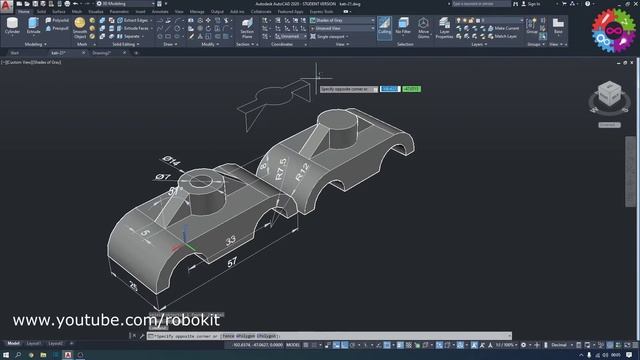Expand the Layers panel
This screenshot has height=360, width=640.
tap(479, 44)
